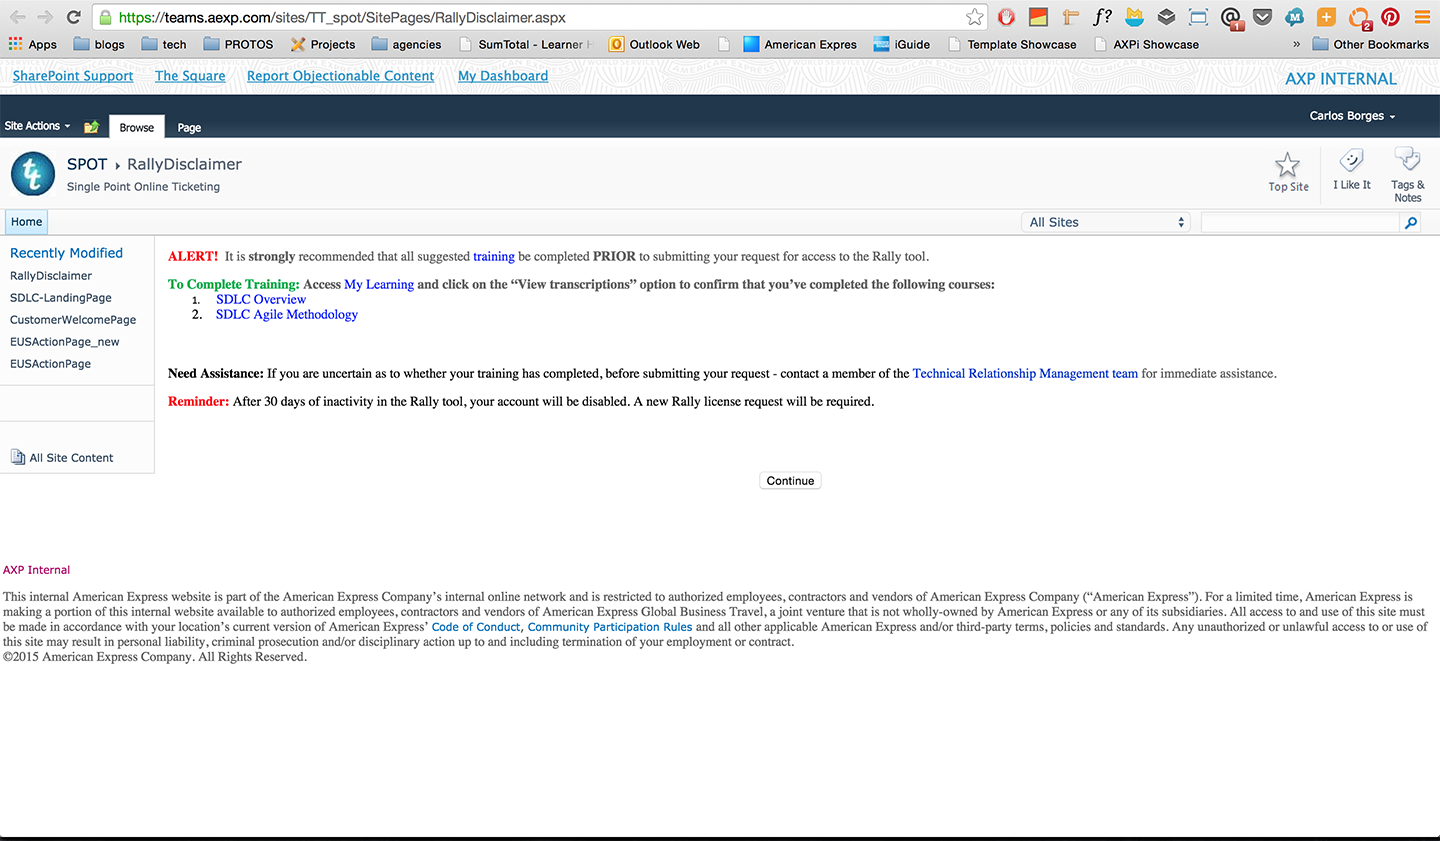Open the Chrome hamburger menu
The width and height of the screenshot is (1440, 841).
pyautogui.click(x=1422, y=17)
